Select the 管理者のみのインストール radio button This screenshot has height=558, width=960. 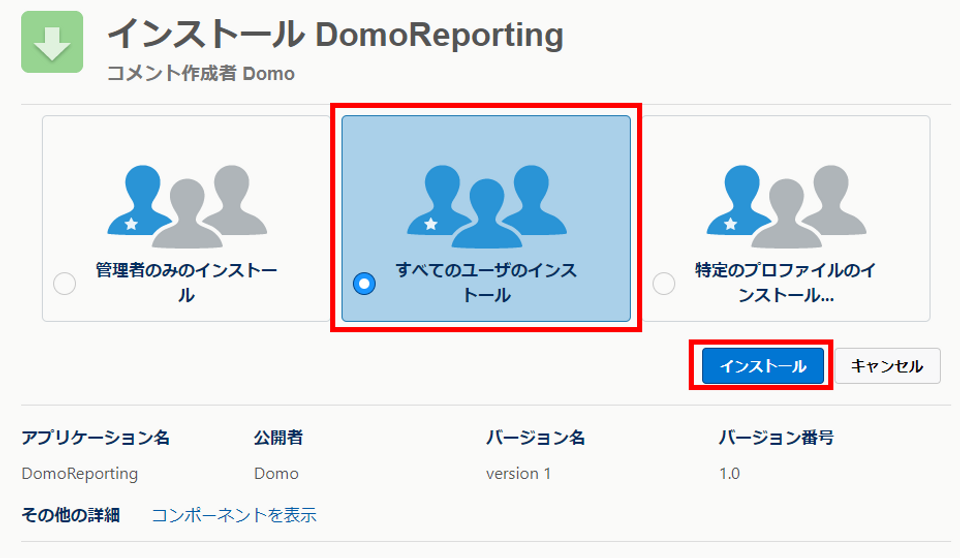click(64, 284)
